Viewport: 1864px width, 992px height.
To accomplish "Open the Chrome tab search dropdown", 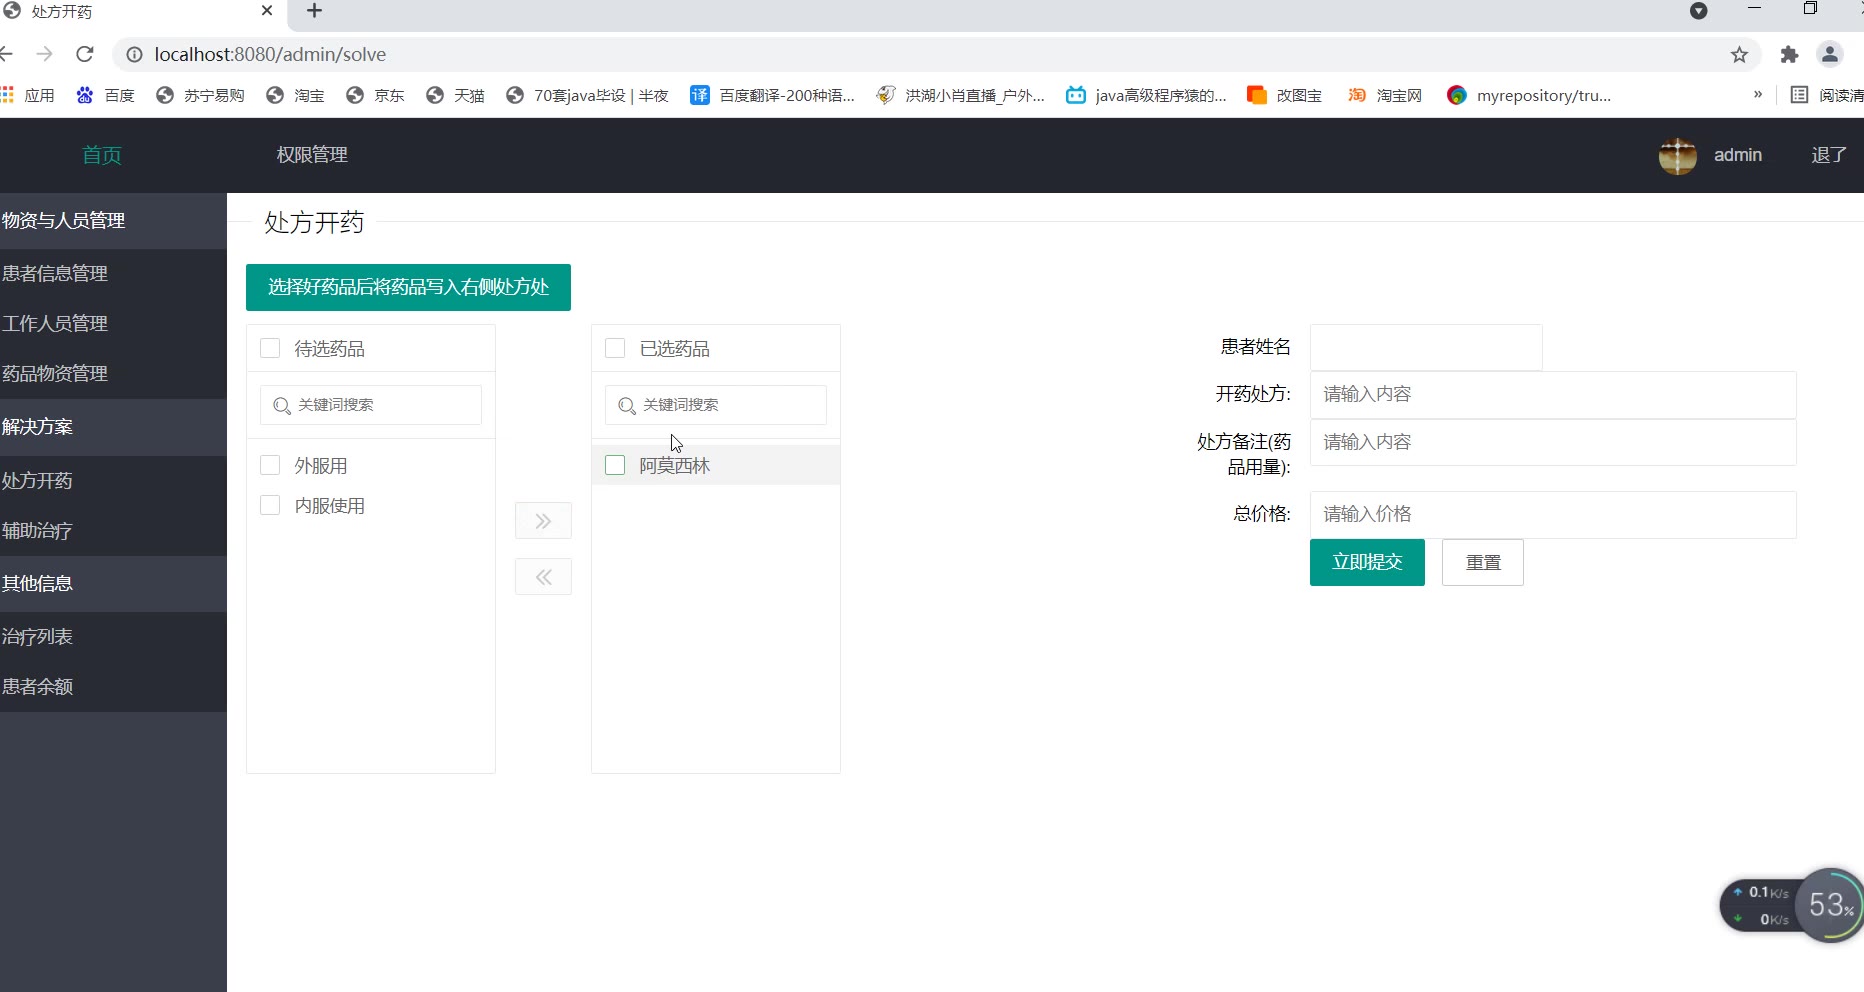I will click(x=1698, y=11).
